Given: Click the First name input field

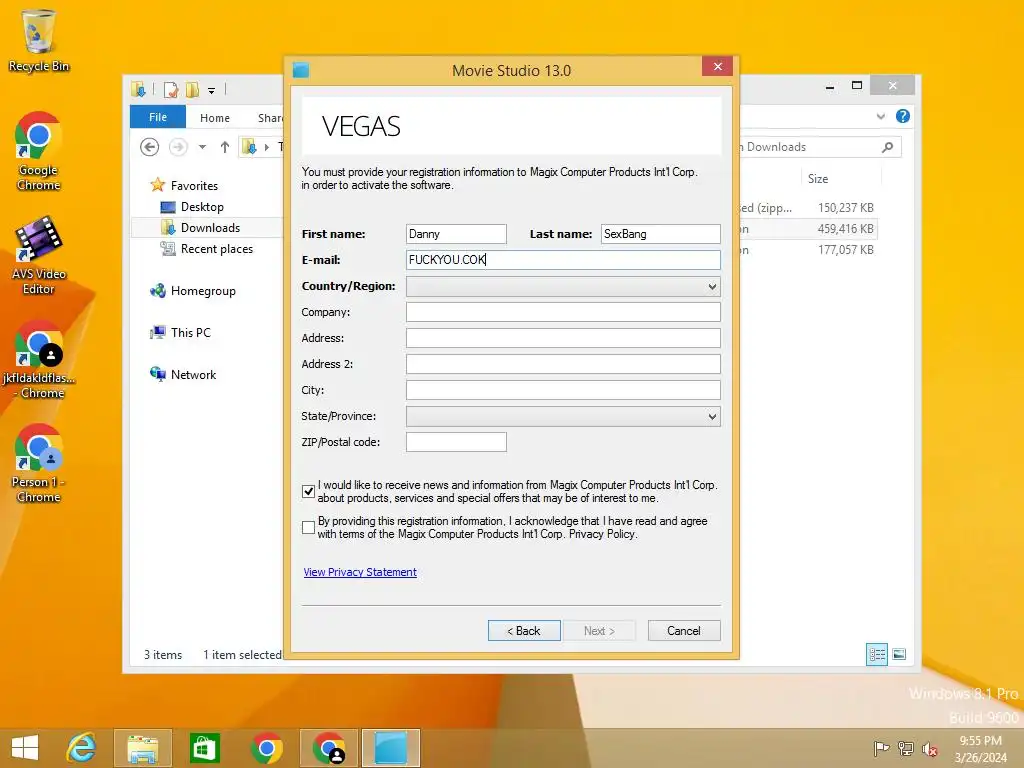Looking at the screenshot, I should [x=456, y=234].
